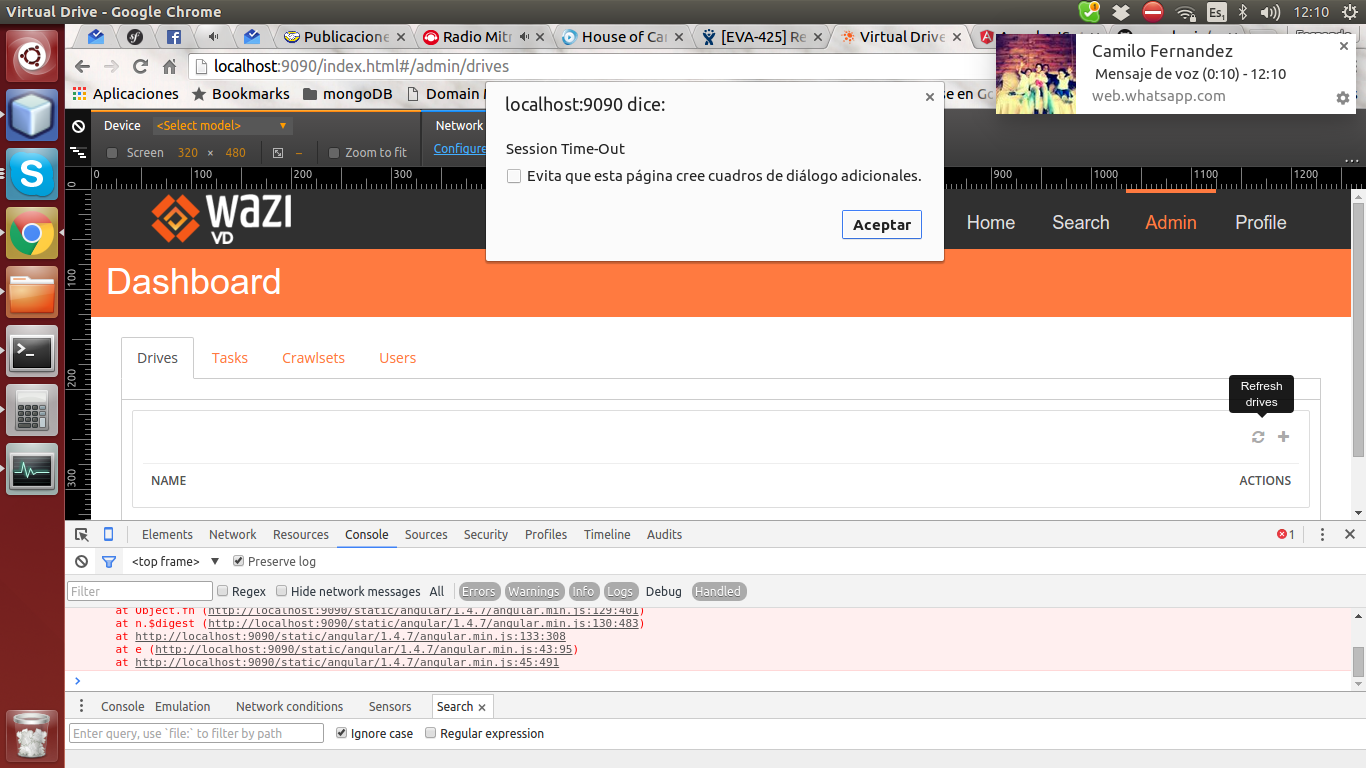The height and width of the screenshot is (768, 1366).
Task: Click the red error count indicator
Action: (x=1286, y=535)
